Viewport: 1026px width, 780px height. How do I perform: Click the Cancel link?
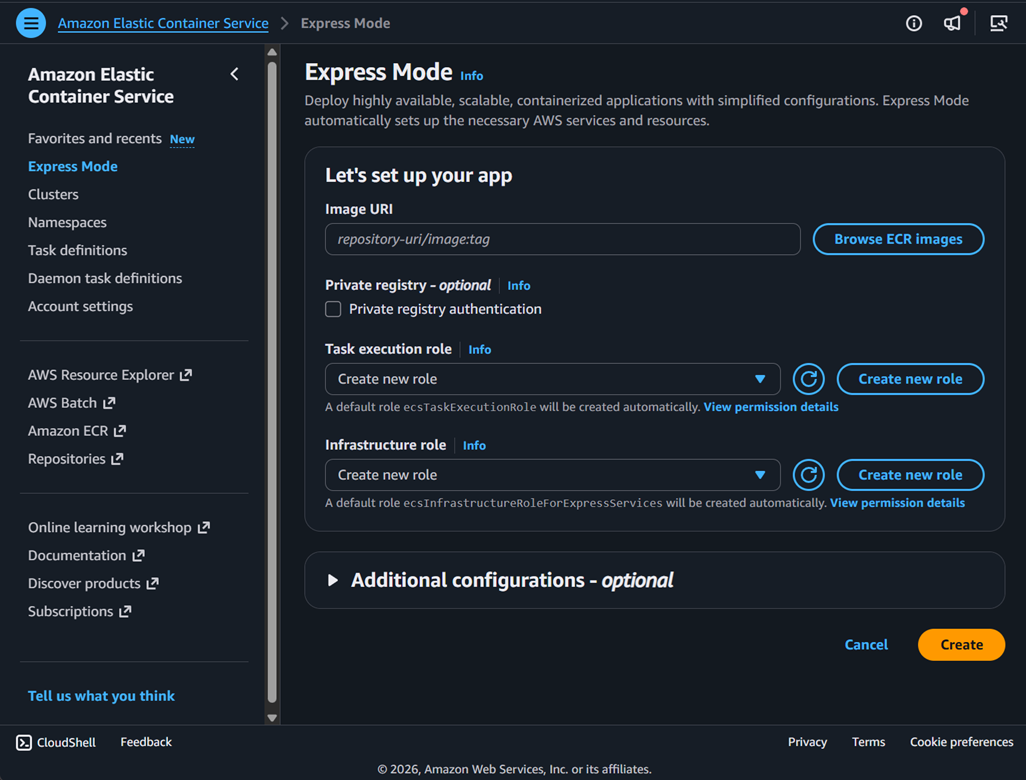(x=866, y=645)
